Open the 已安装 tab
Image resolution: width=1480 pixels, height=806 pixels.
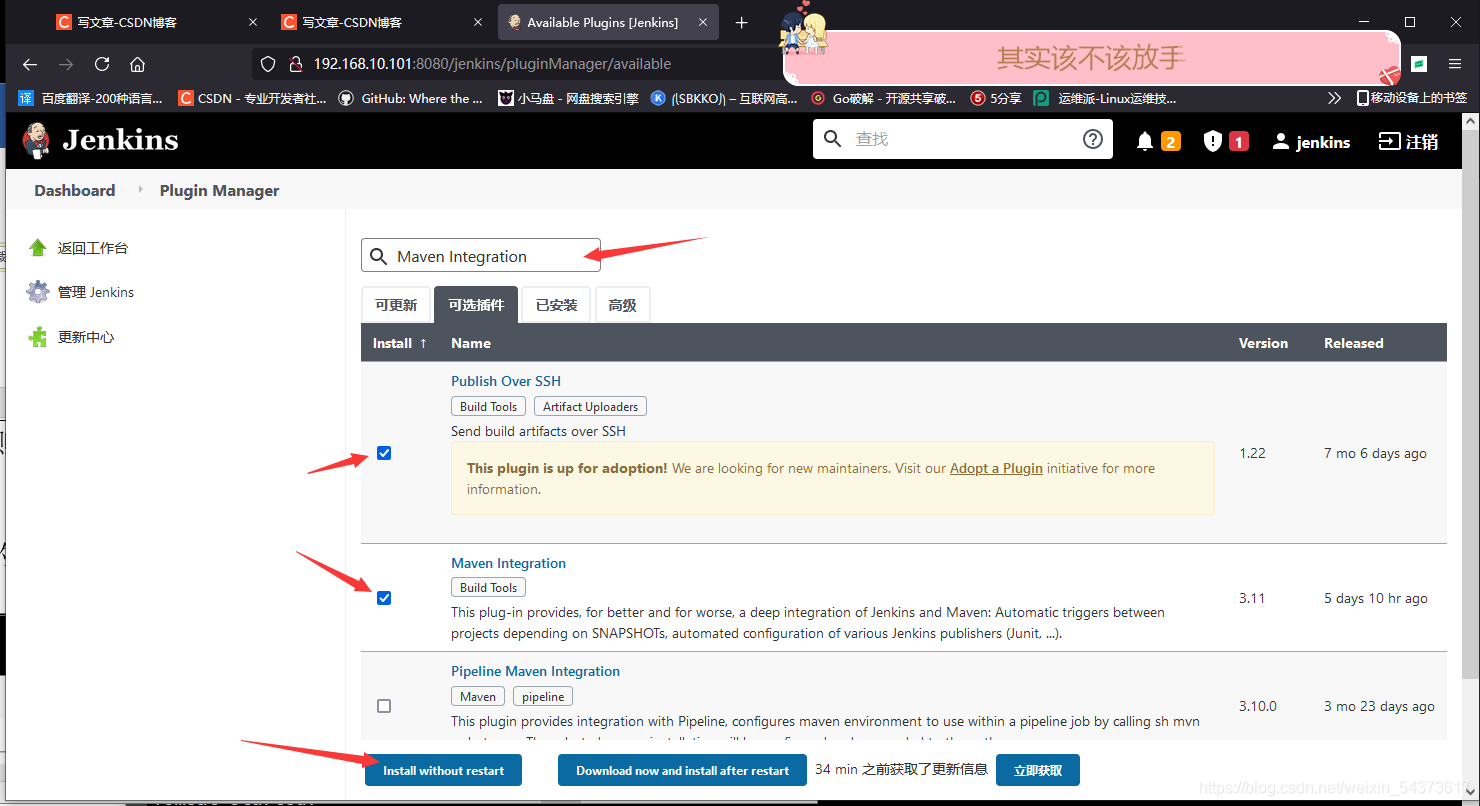pos(557,305)
